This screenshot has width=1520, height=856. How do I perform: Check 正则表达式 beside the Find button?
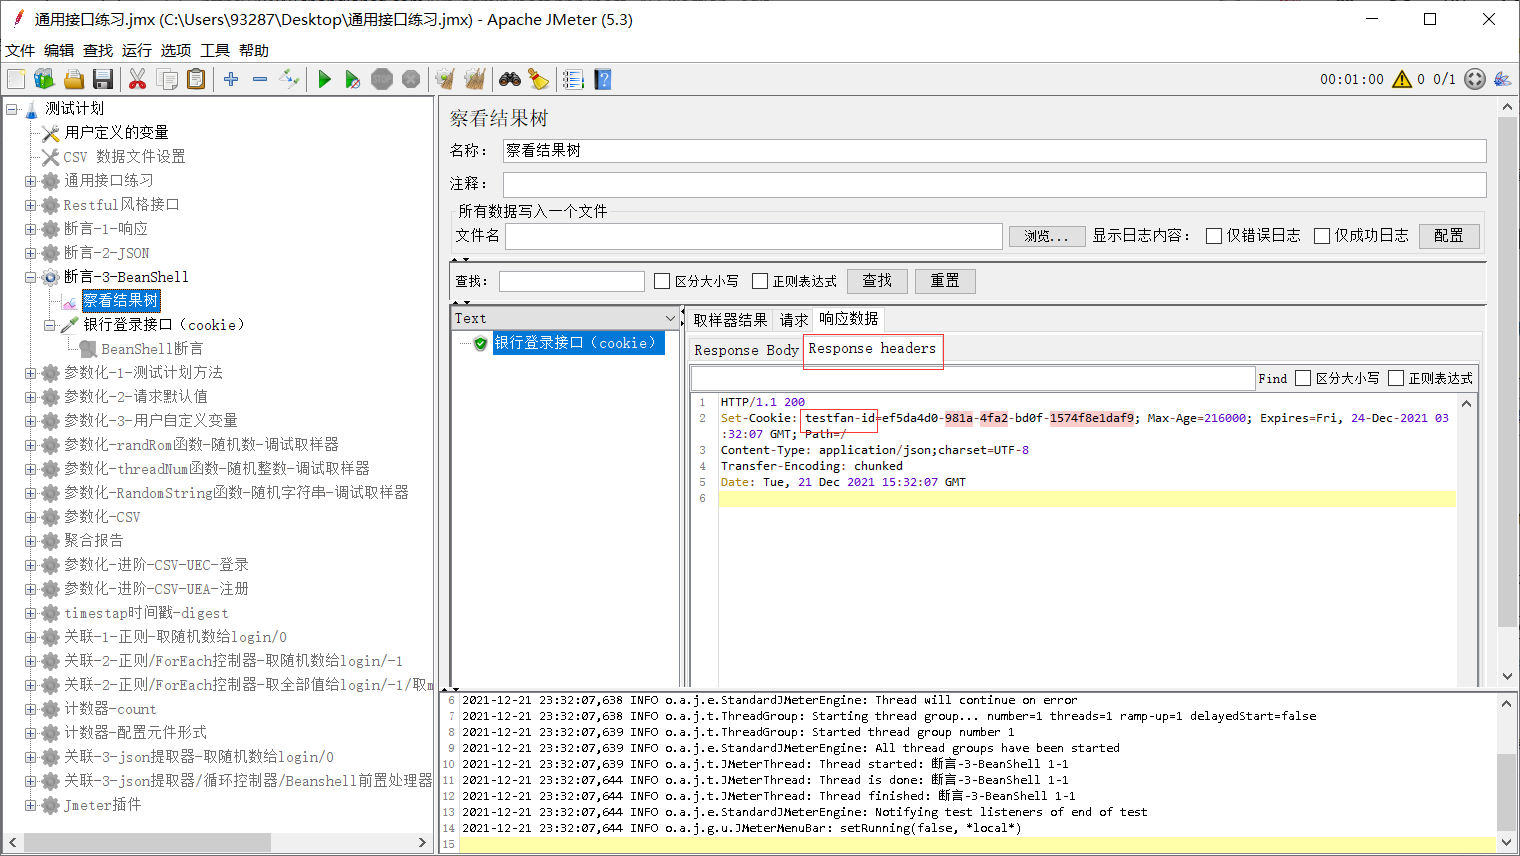1396,378
